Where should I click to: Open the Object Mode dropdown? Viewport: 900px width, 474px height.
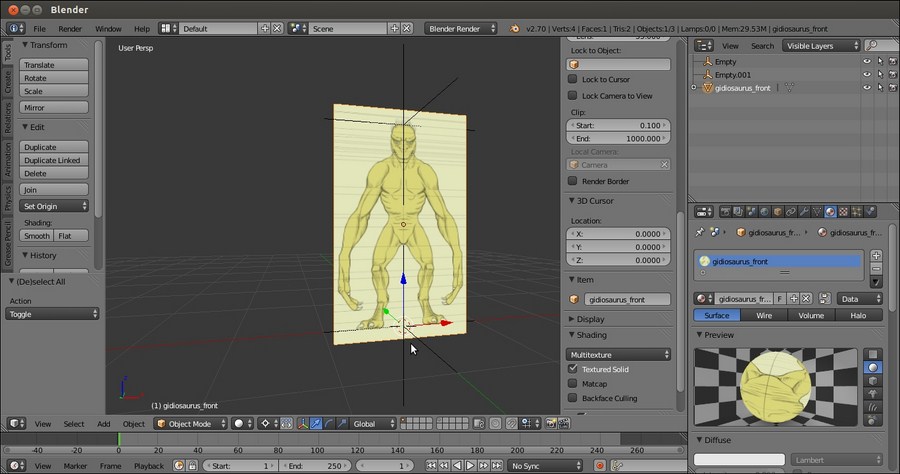pyautogui.click(x=191, y=424)
